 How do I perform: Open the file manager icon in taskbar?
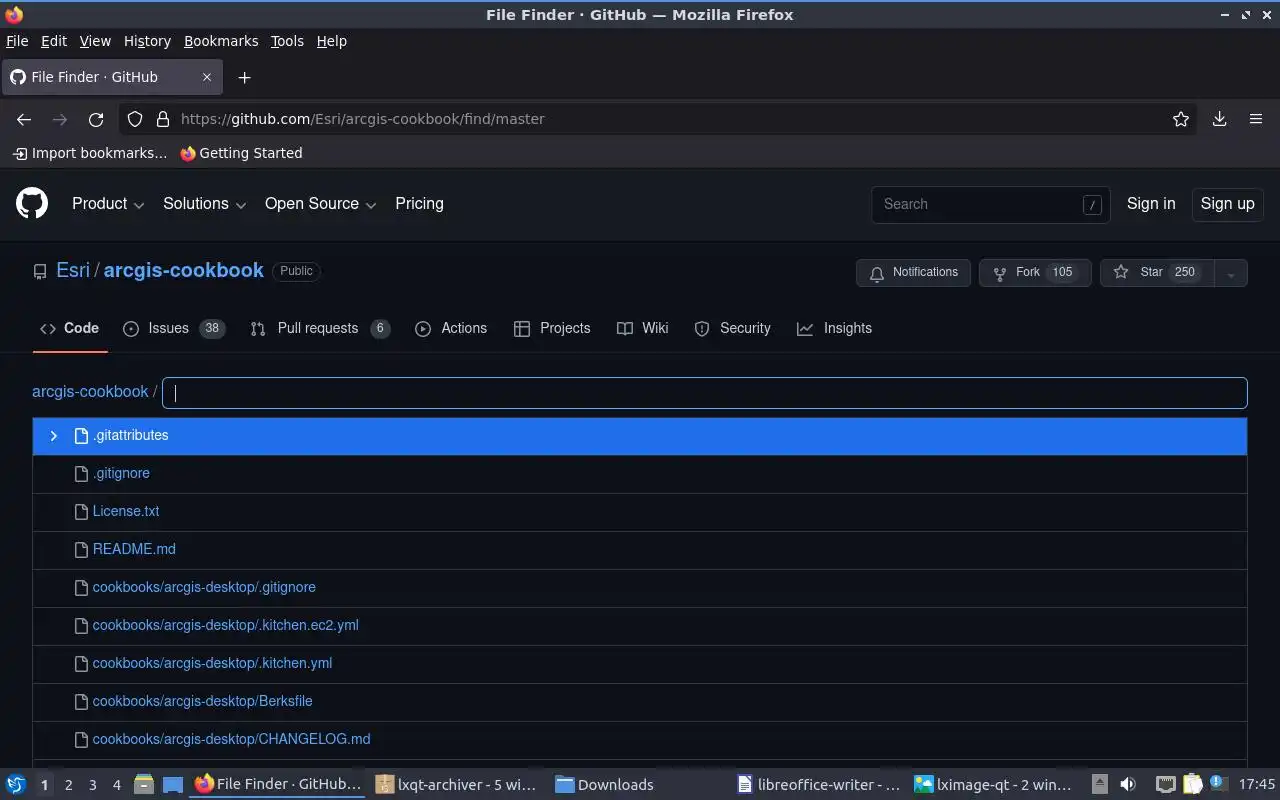click(144, 785)
